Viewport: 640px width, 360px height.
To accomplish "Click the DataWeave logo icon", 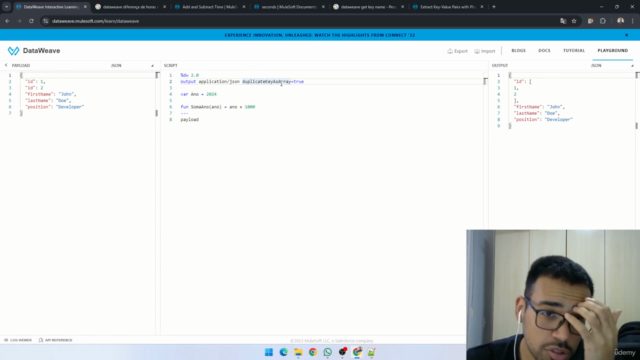I will (x=13, y=51).
